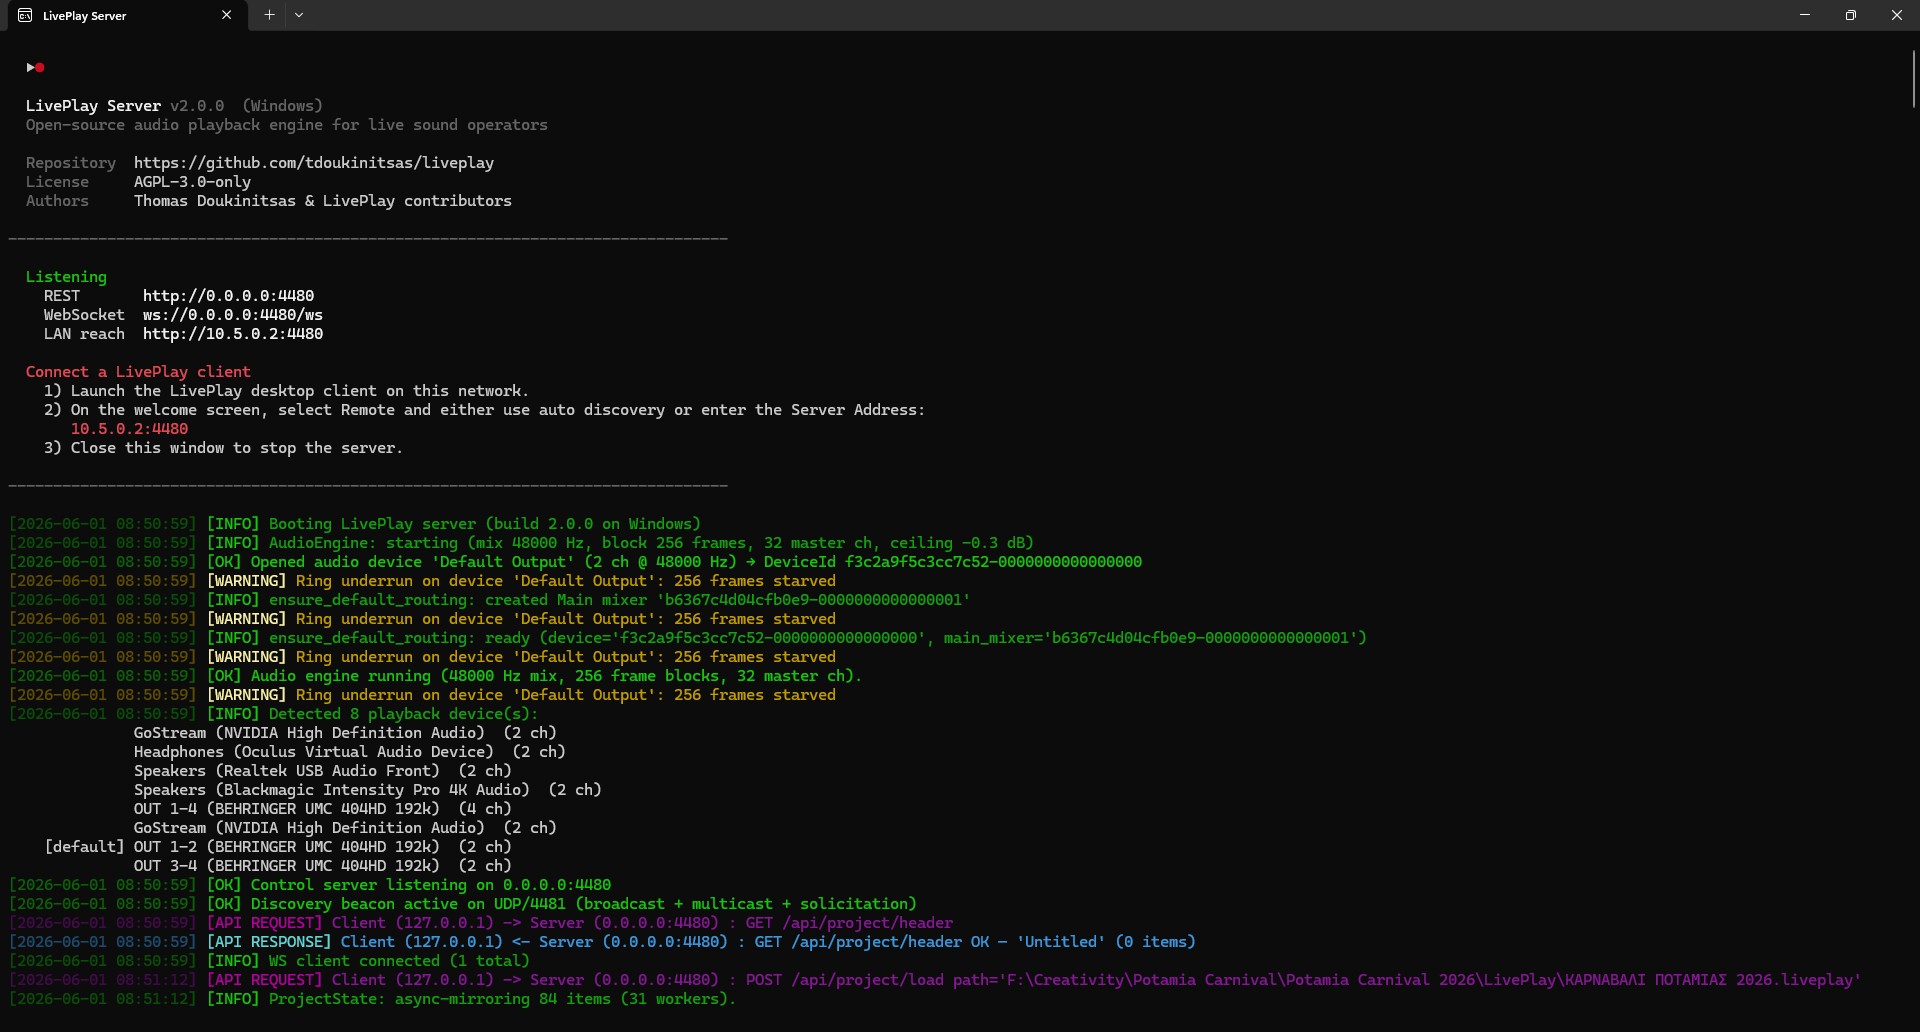
Task: Click the REST address http://0.0.0.0:4480
Action: (x=228, y=295)
